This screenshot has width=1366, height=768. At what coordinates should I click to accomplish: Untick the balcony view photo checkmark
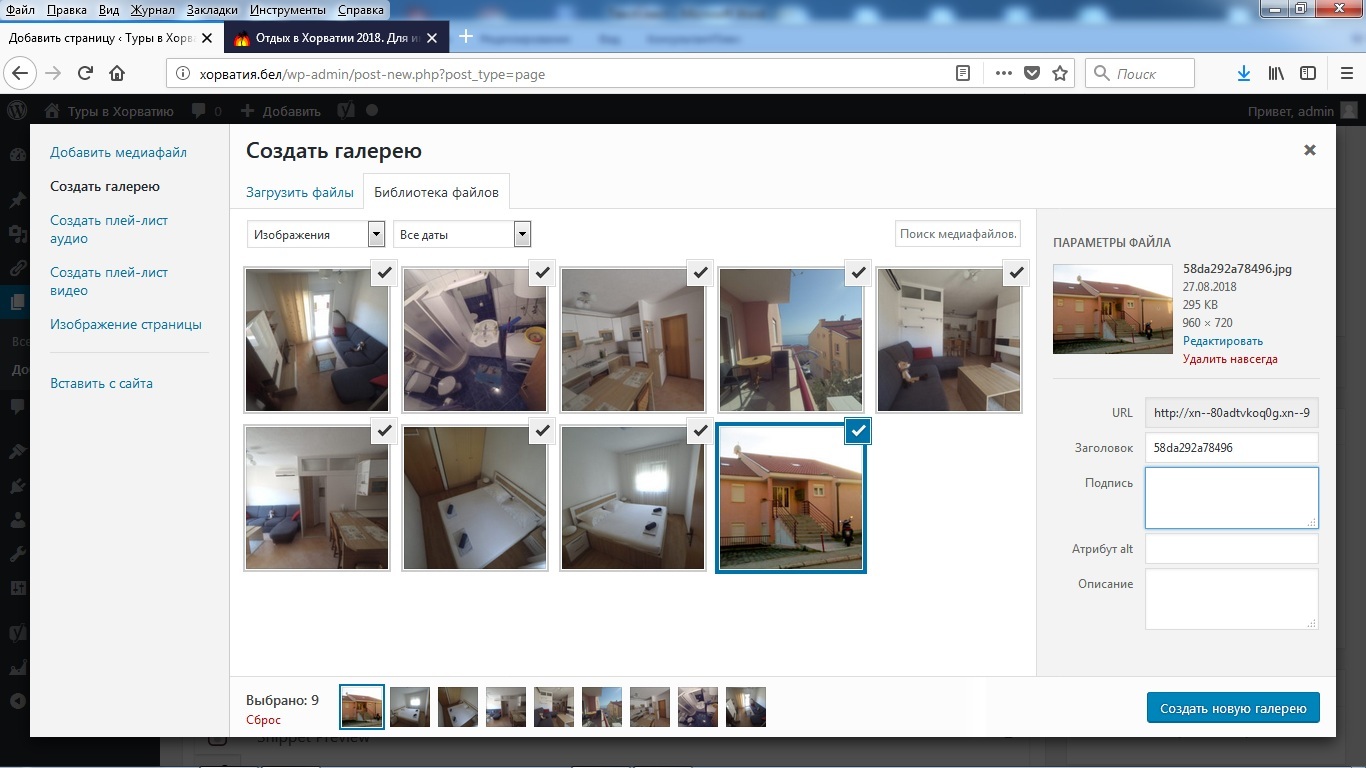point(858,272)
